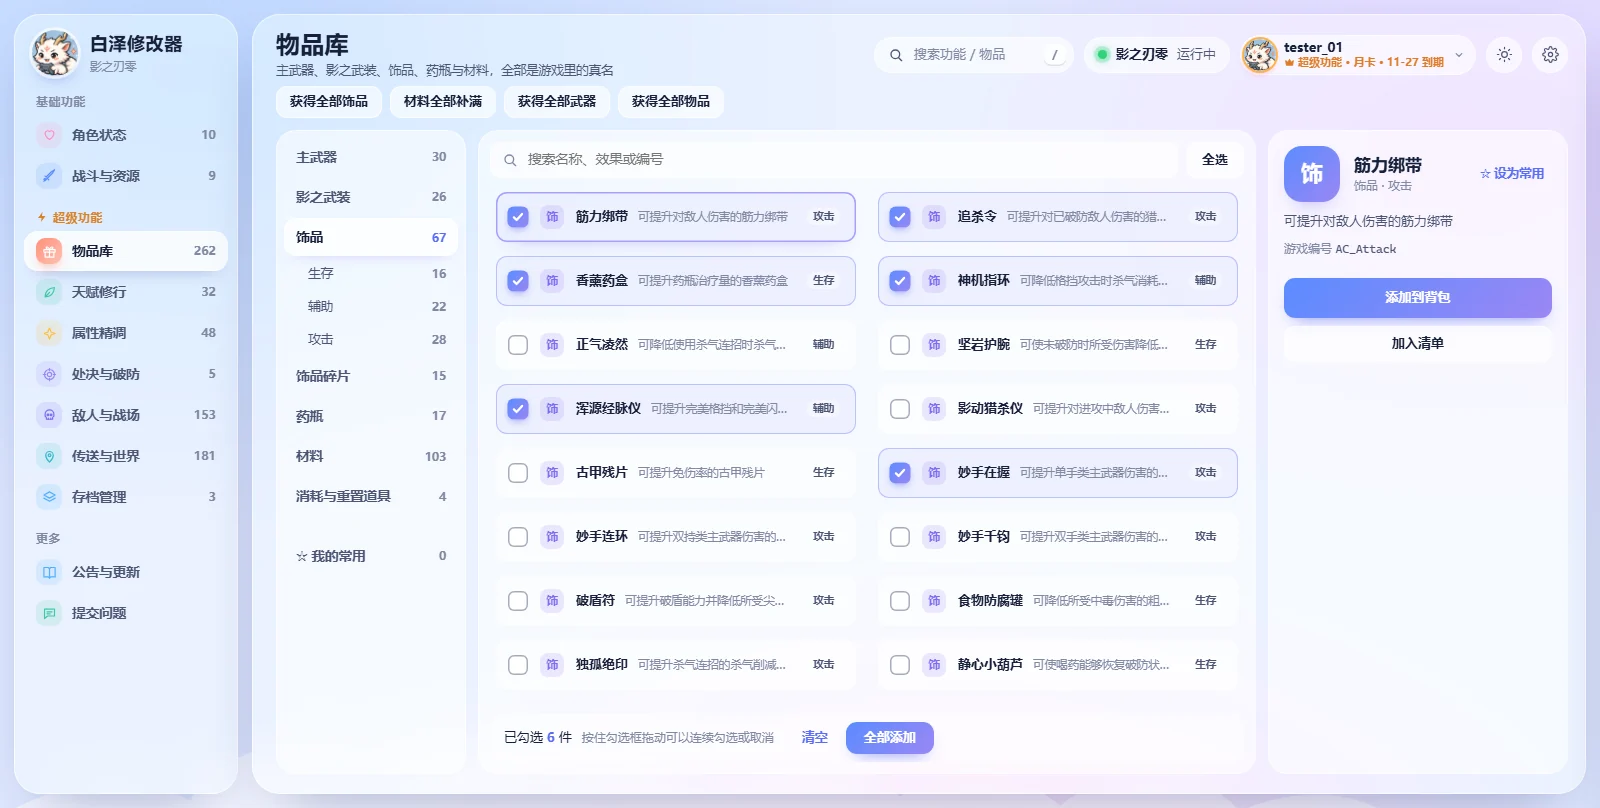This screenshot has height=808, width=1600.
Task: Click the 属性精调 sparkle icon
Action: tap(49, 333)
